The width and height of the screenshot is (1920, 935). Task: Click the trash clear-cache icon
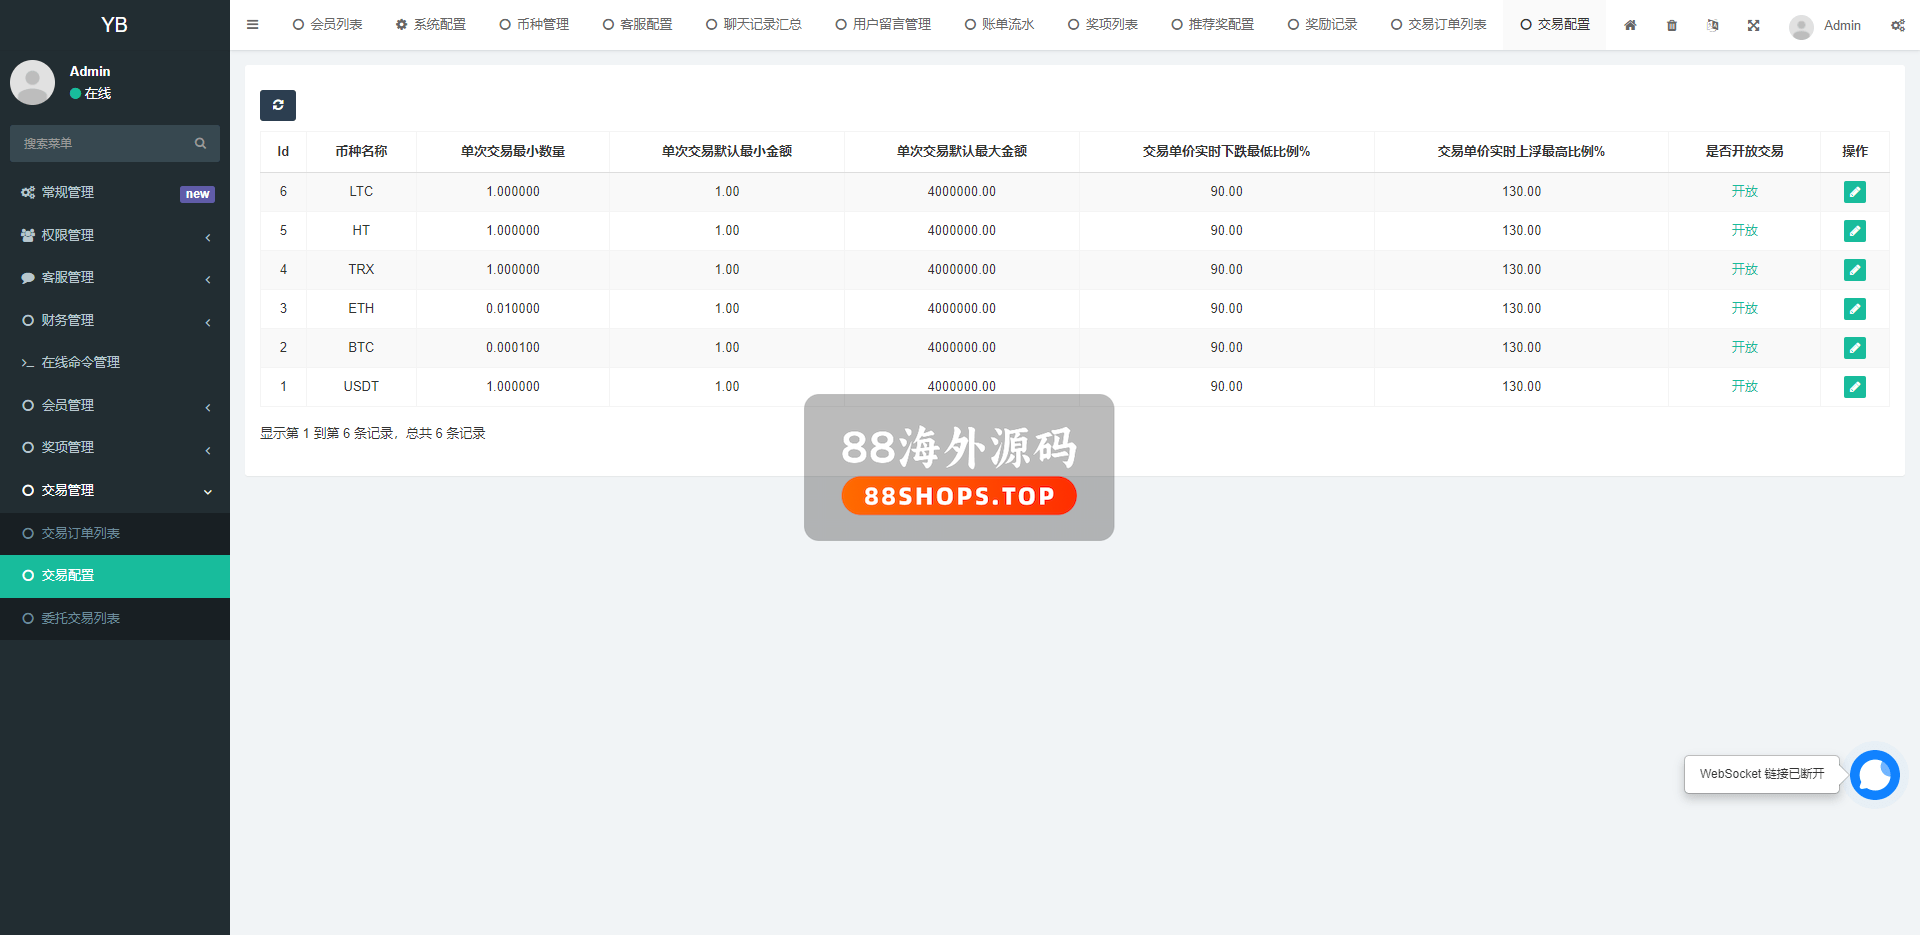(1672, 25)
